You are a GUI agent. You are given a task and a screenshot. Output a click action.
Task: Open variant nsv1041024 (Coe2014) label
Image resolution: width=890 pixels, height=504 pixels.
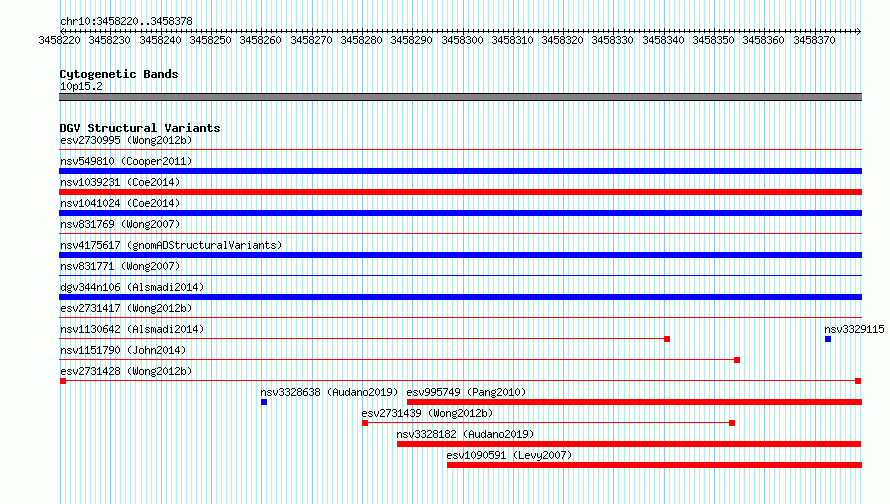click(120, 203)
